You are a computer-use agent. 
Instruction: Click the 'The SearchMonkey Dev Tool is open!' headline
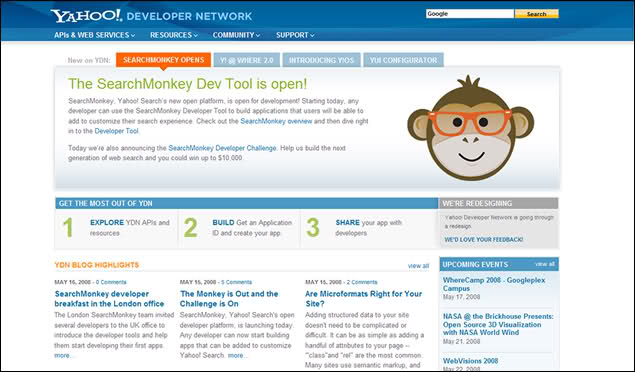188,84
